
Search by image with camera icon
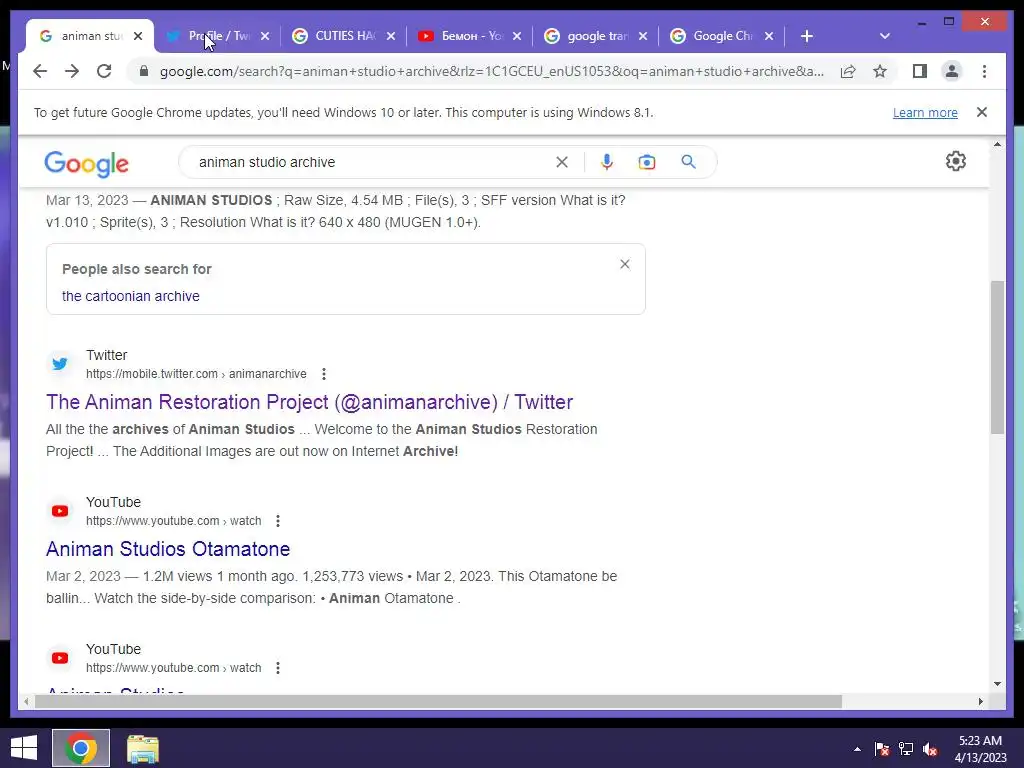pos(647,162)
